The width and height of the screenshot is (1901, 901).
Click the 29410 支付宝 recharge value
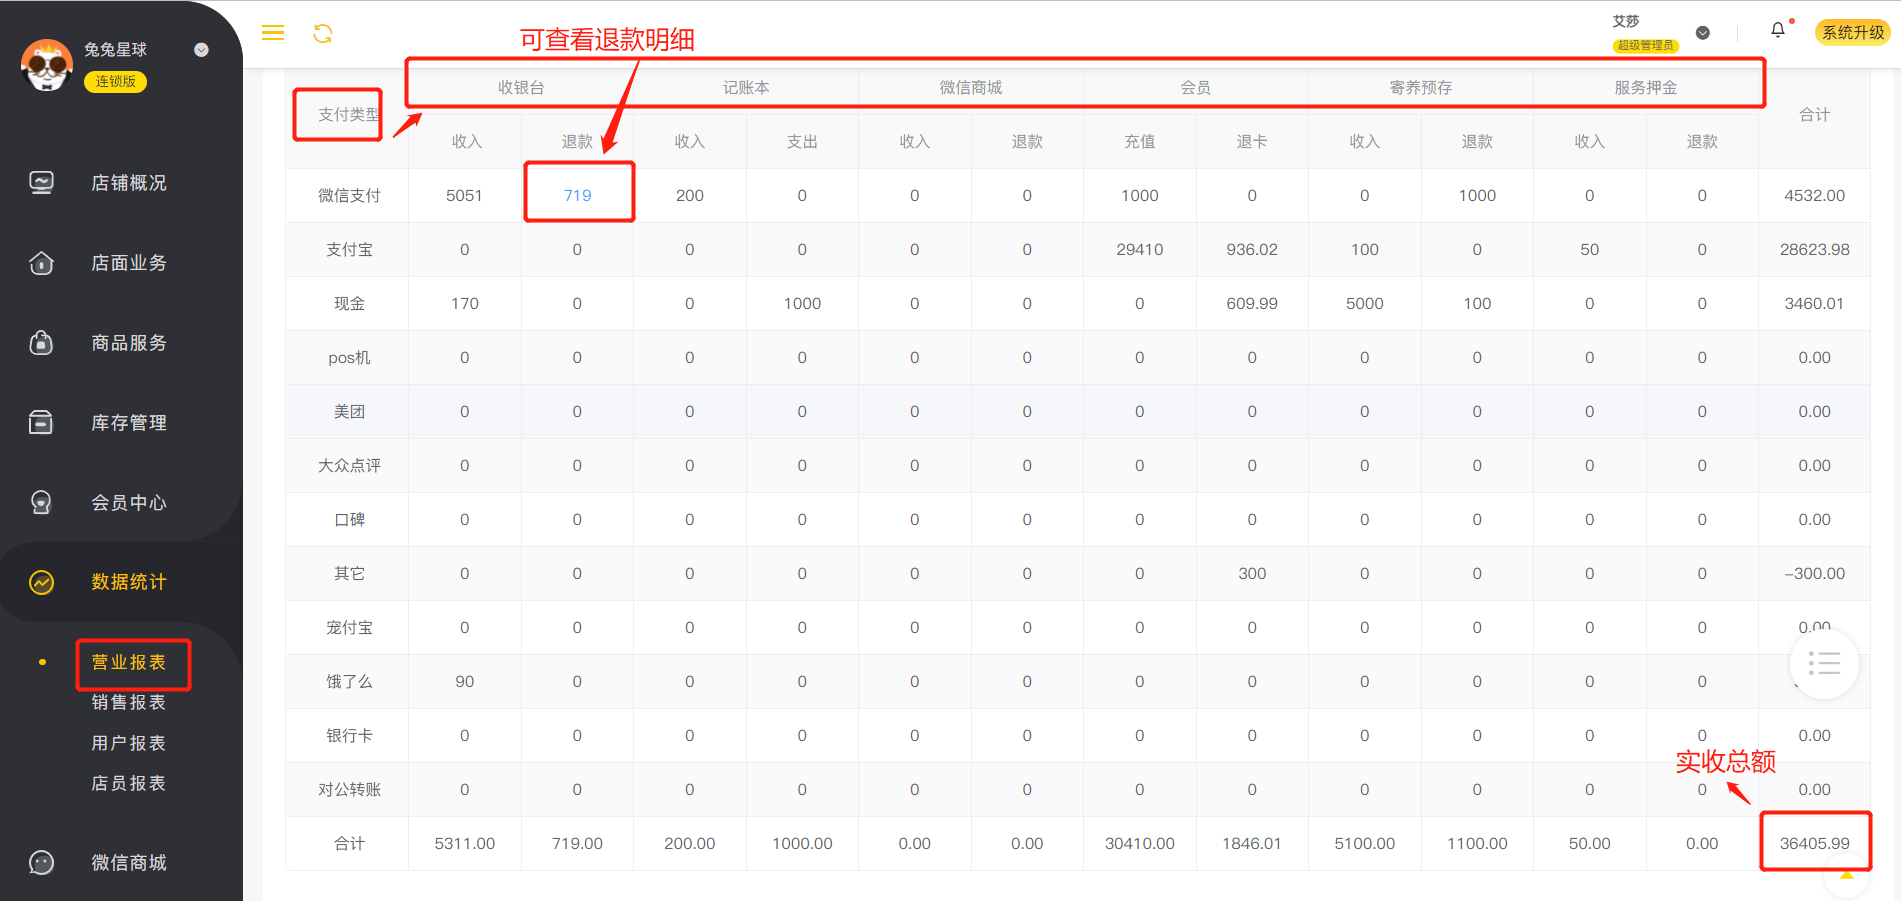[1139, 249]
